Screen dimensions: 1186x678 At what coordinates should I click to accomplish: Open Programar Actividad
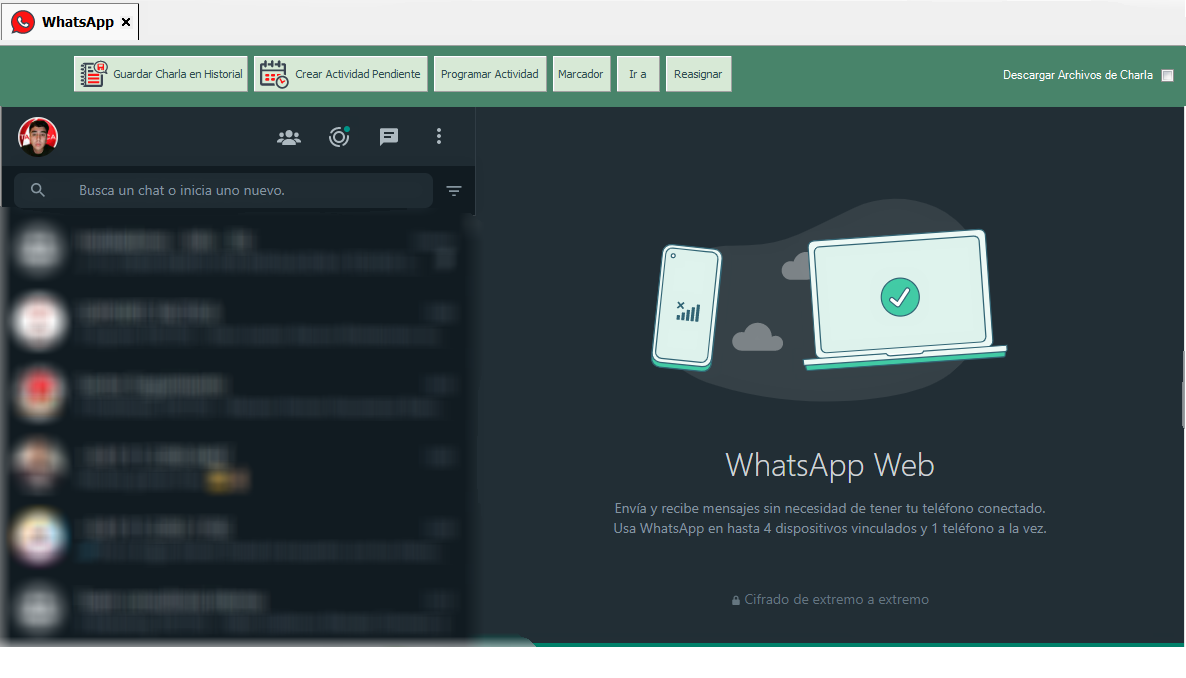489,74
